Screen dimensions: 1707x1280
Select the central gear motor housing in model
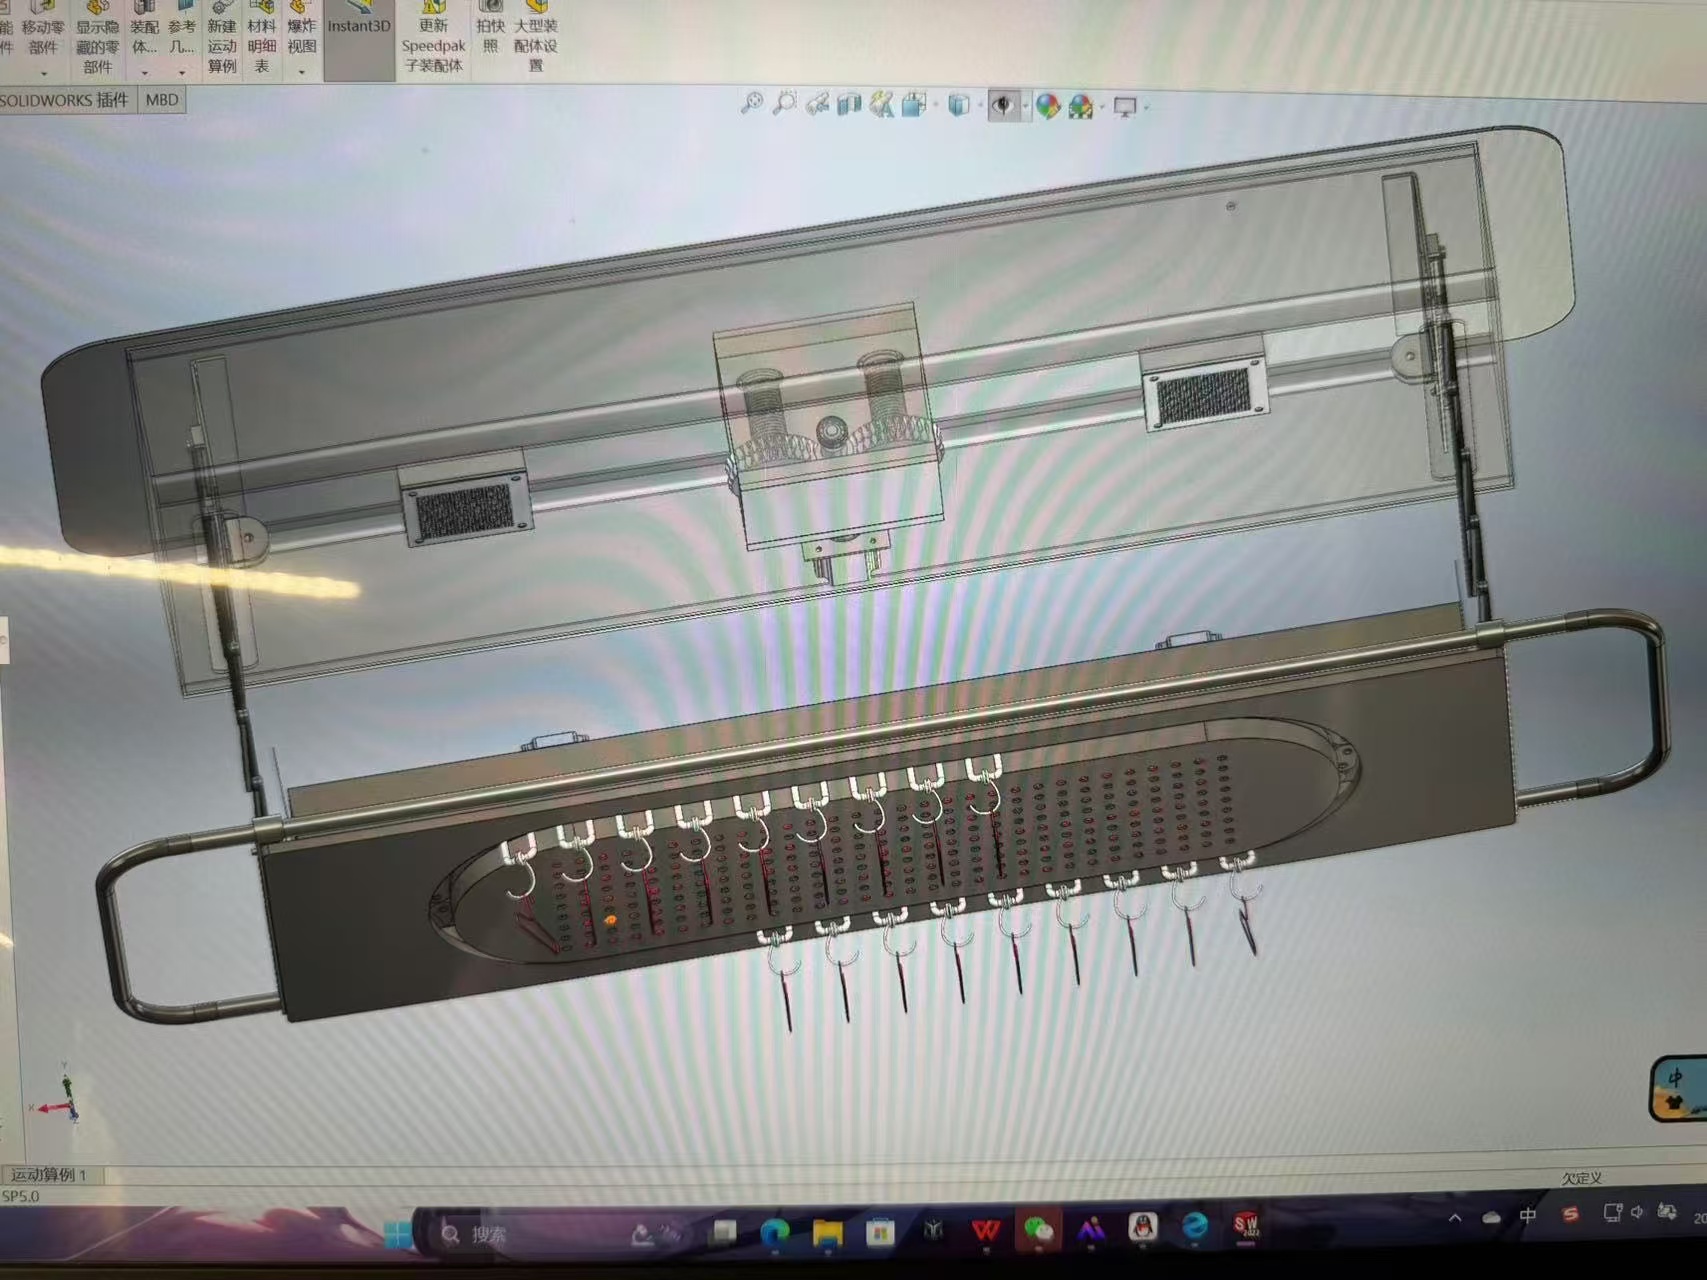point(830,425)
